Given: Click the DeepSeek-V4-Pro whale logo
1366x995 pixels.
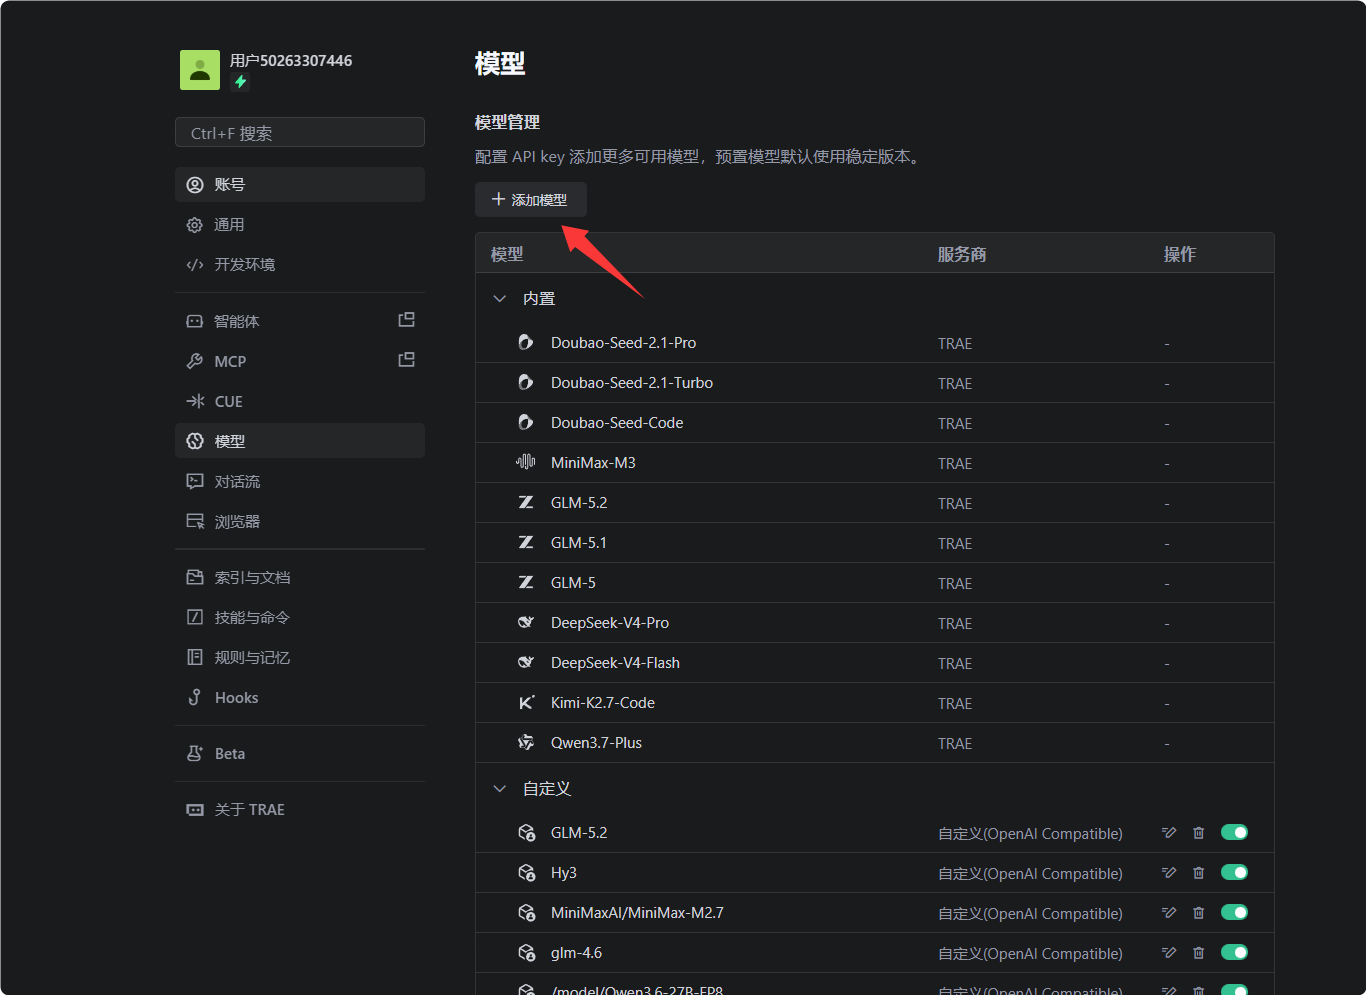Looking at the screenshot, I should click(x=526, y=622).
